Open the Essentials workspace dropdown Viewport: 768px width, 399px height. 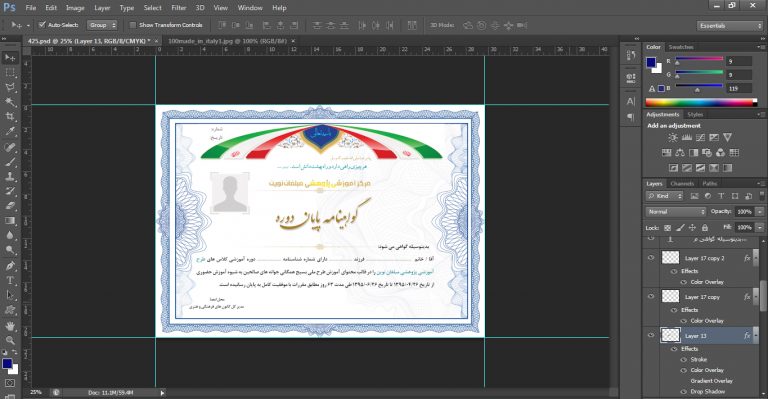tap(729, 25)
